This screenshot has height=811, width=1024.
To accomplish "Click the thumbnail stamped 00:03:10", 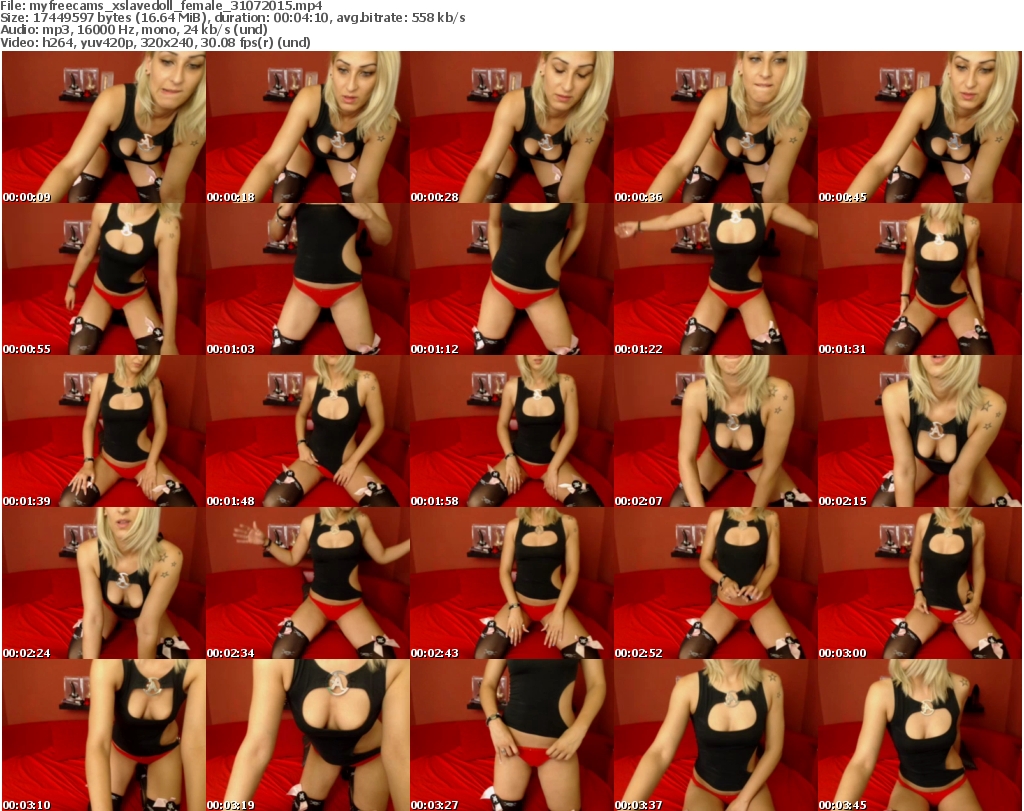I will click(x=104, y=735).
